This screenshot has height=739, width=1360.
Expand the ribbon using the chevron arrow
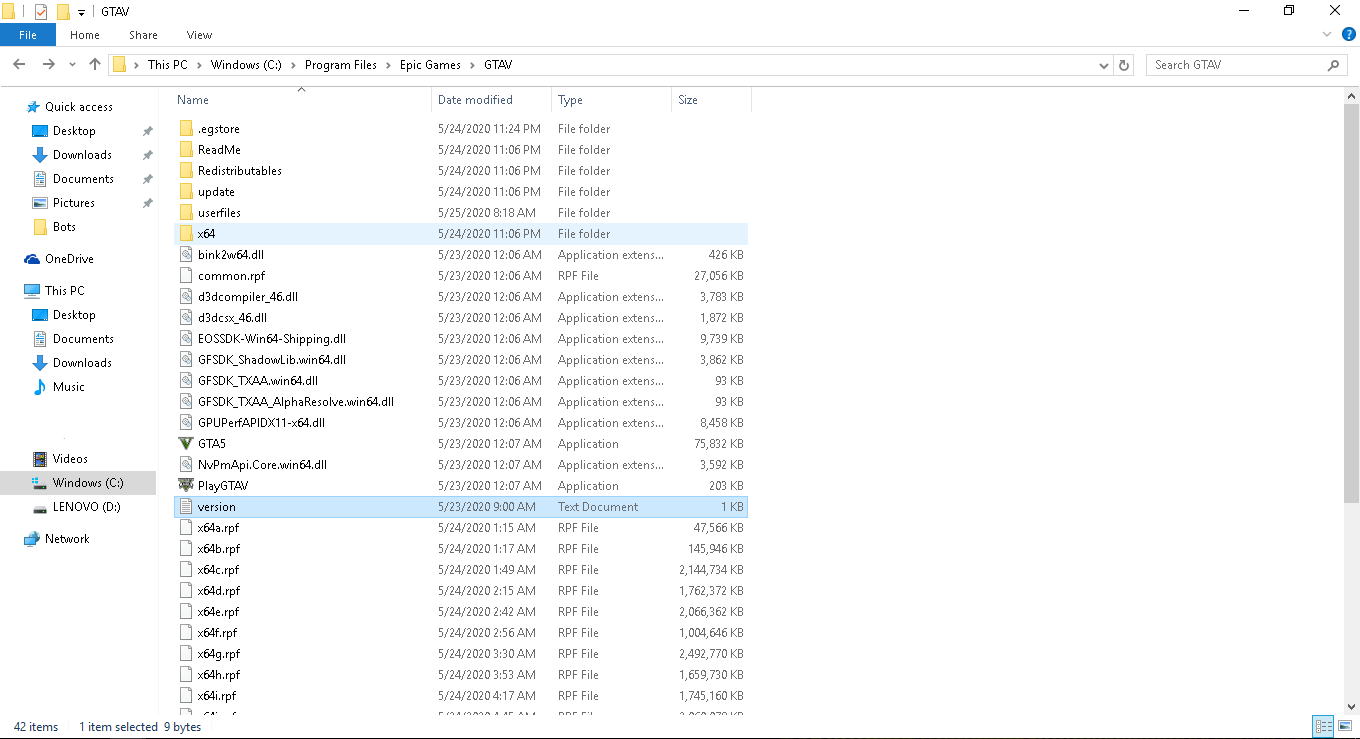(x=1327, y=33)
